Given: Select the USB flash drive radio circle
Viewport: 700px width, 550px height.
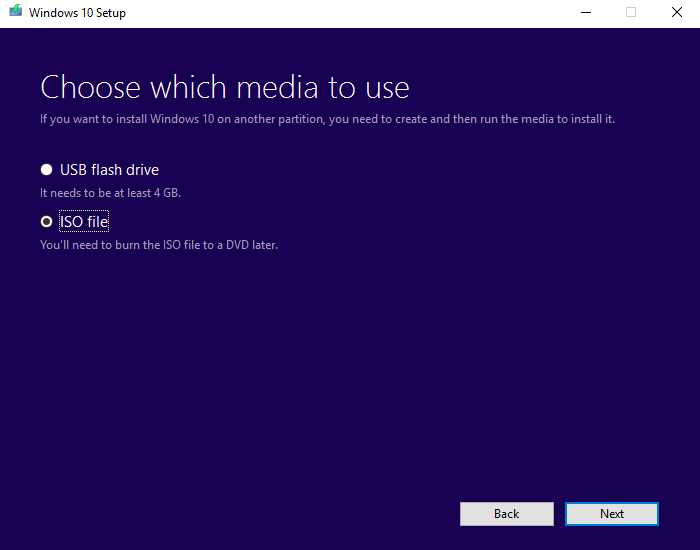Looking at the screenshot, I should [46, 170].
